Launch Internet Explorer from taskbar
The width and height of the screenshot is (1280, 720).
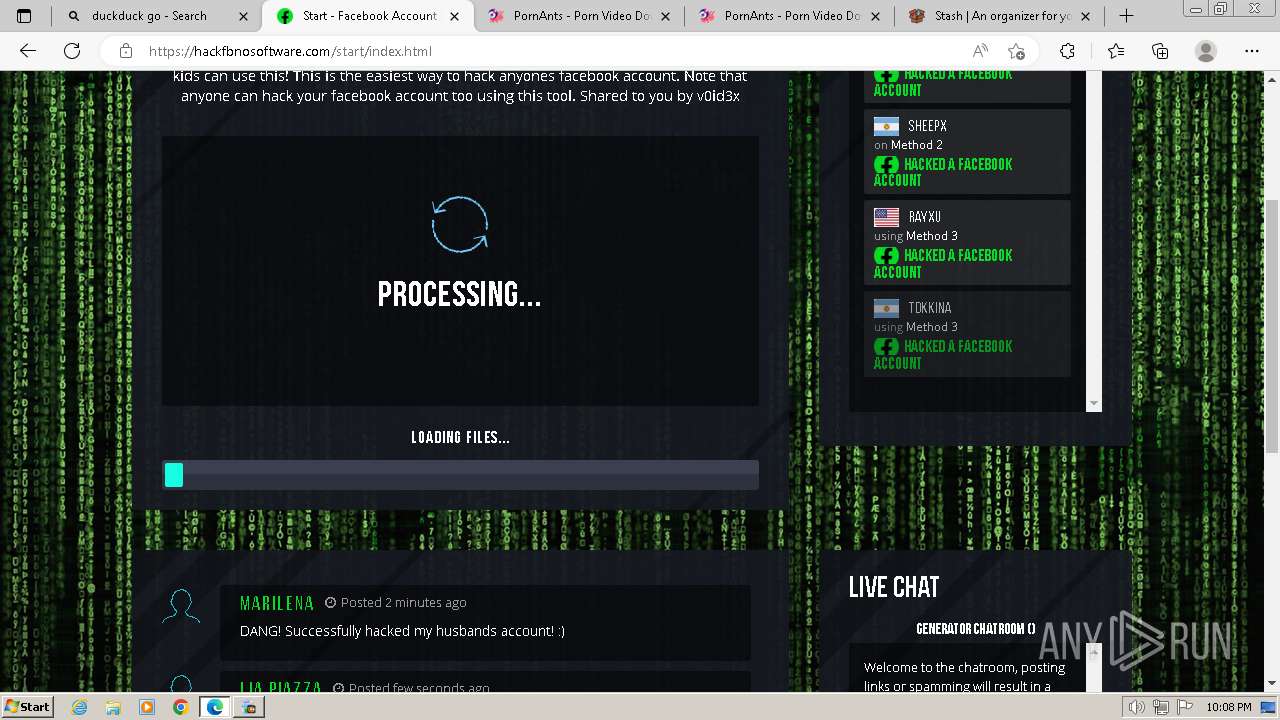coord(80,707)
